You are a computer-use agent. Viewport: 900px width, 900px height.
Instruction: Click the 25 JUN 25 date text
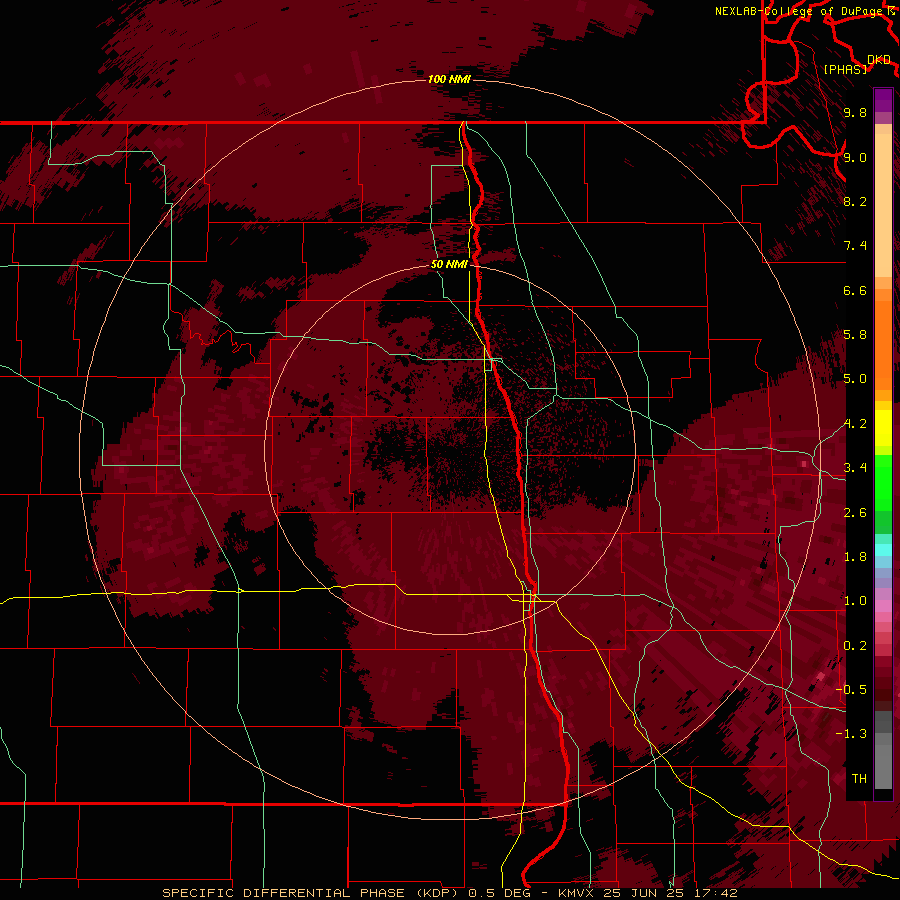[x=641, y=893]
